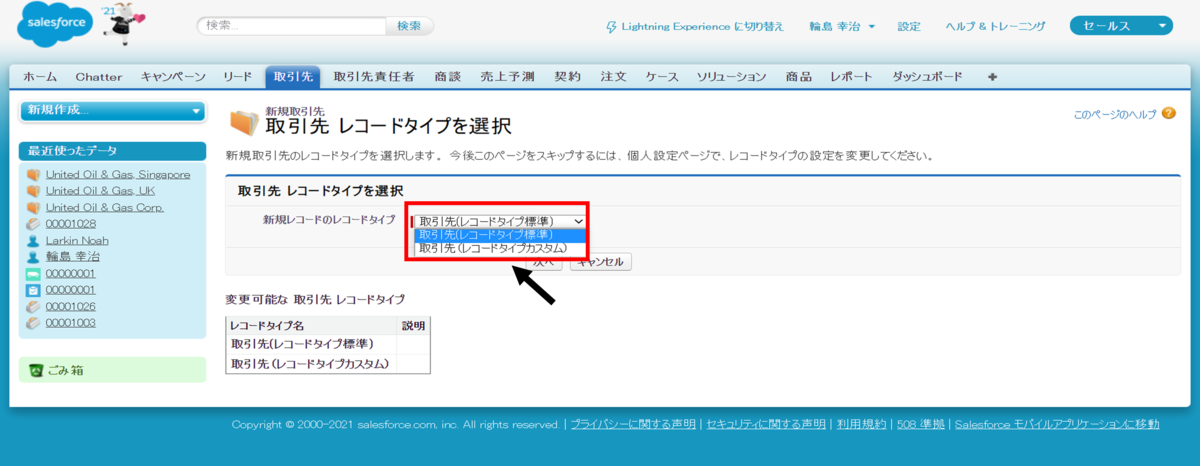Viewport: 1200px width, 466px height.
Task: Click the folder icon beside United Oil & Gas, Singapore
Action: [33, 175]
